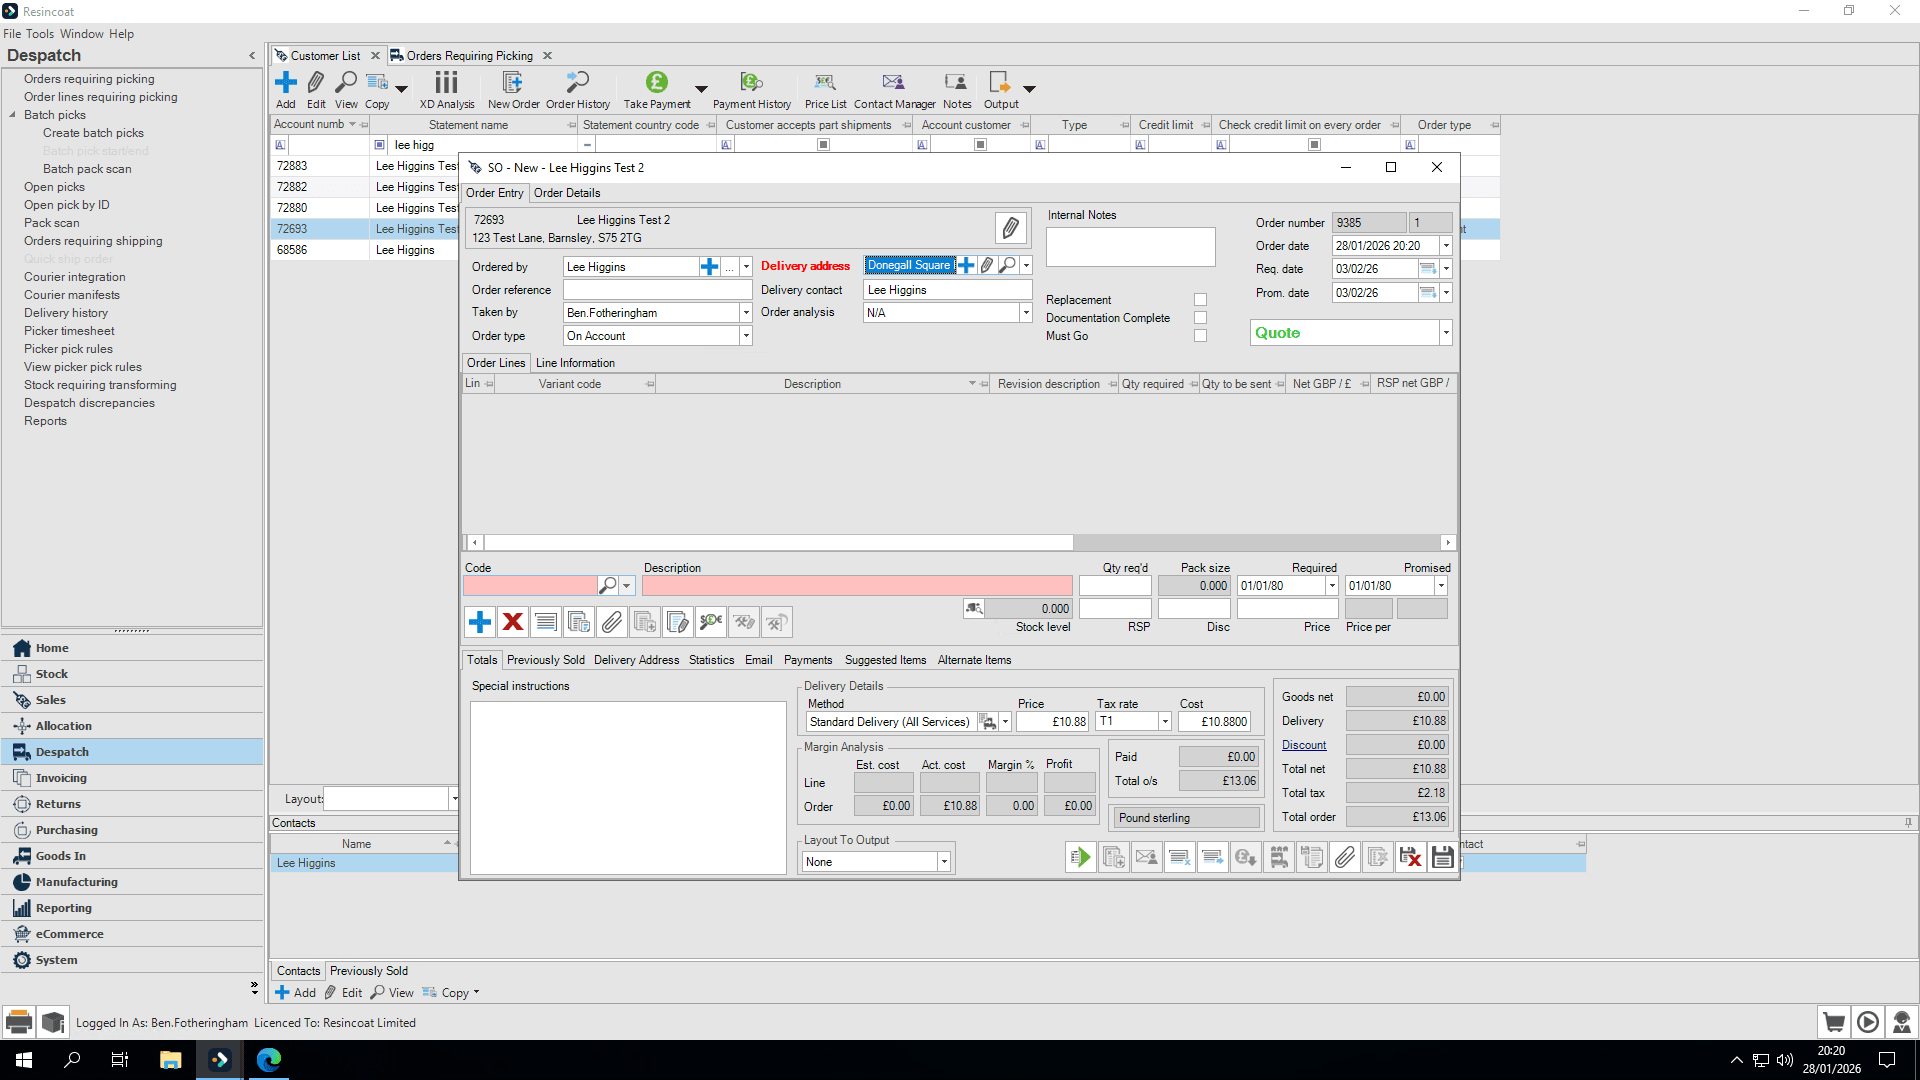1920x1080 pixels.
Task: Open Microsoft Edge from the taskbar
Action: coord(269,1060)
